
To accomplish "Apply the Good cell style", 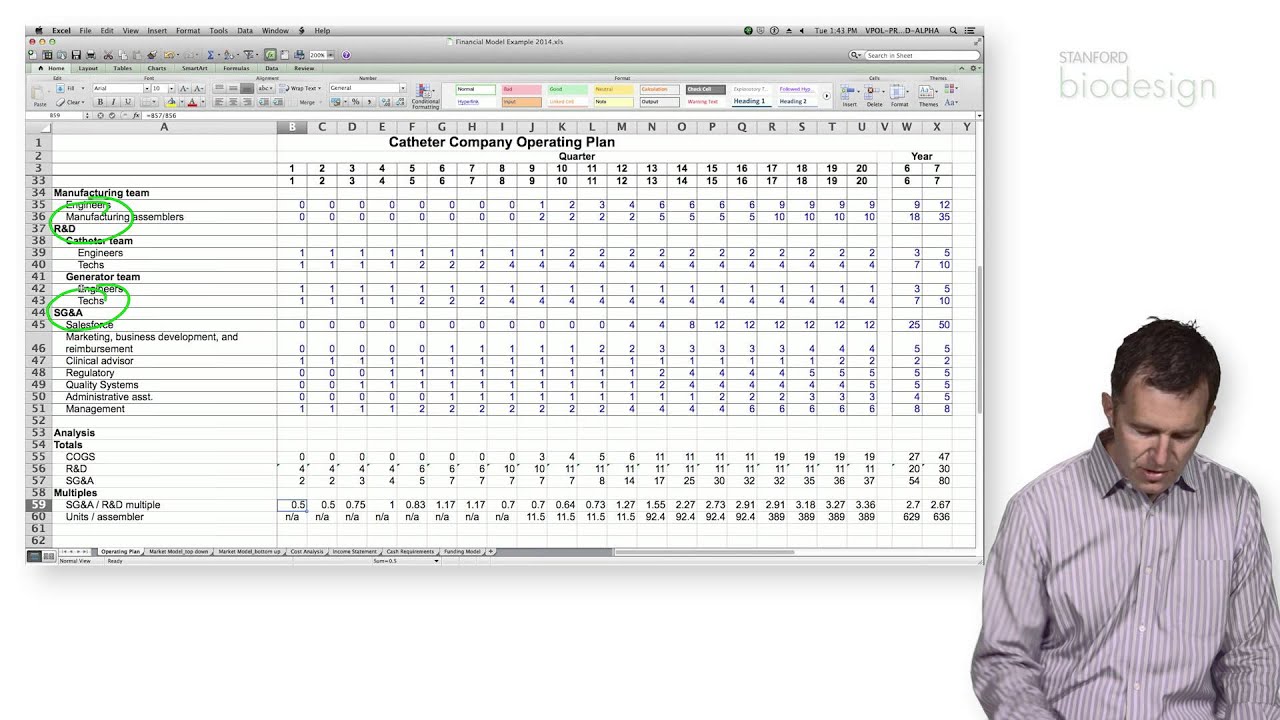I will [x=568, y=89].
